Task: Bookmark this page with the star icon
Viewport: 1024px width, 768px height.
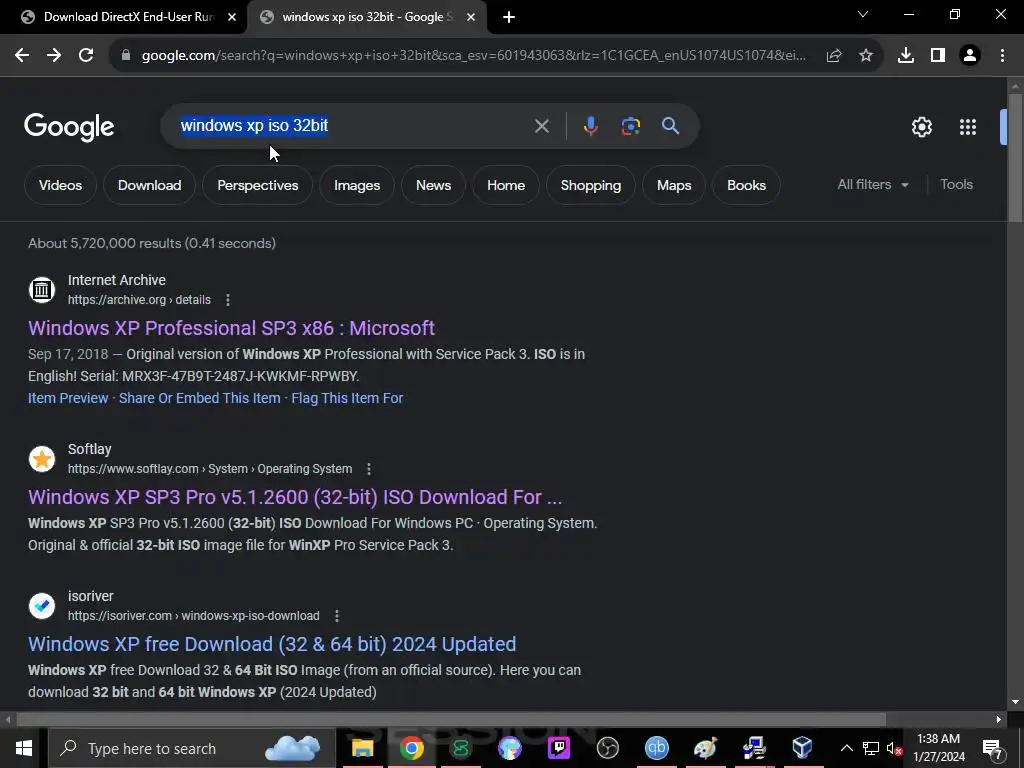Action: click(866, 56)
